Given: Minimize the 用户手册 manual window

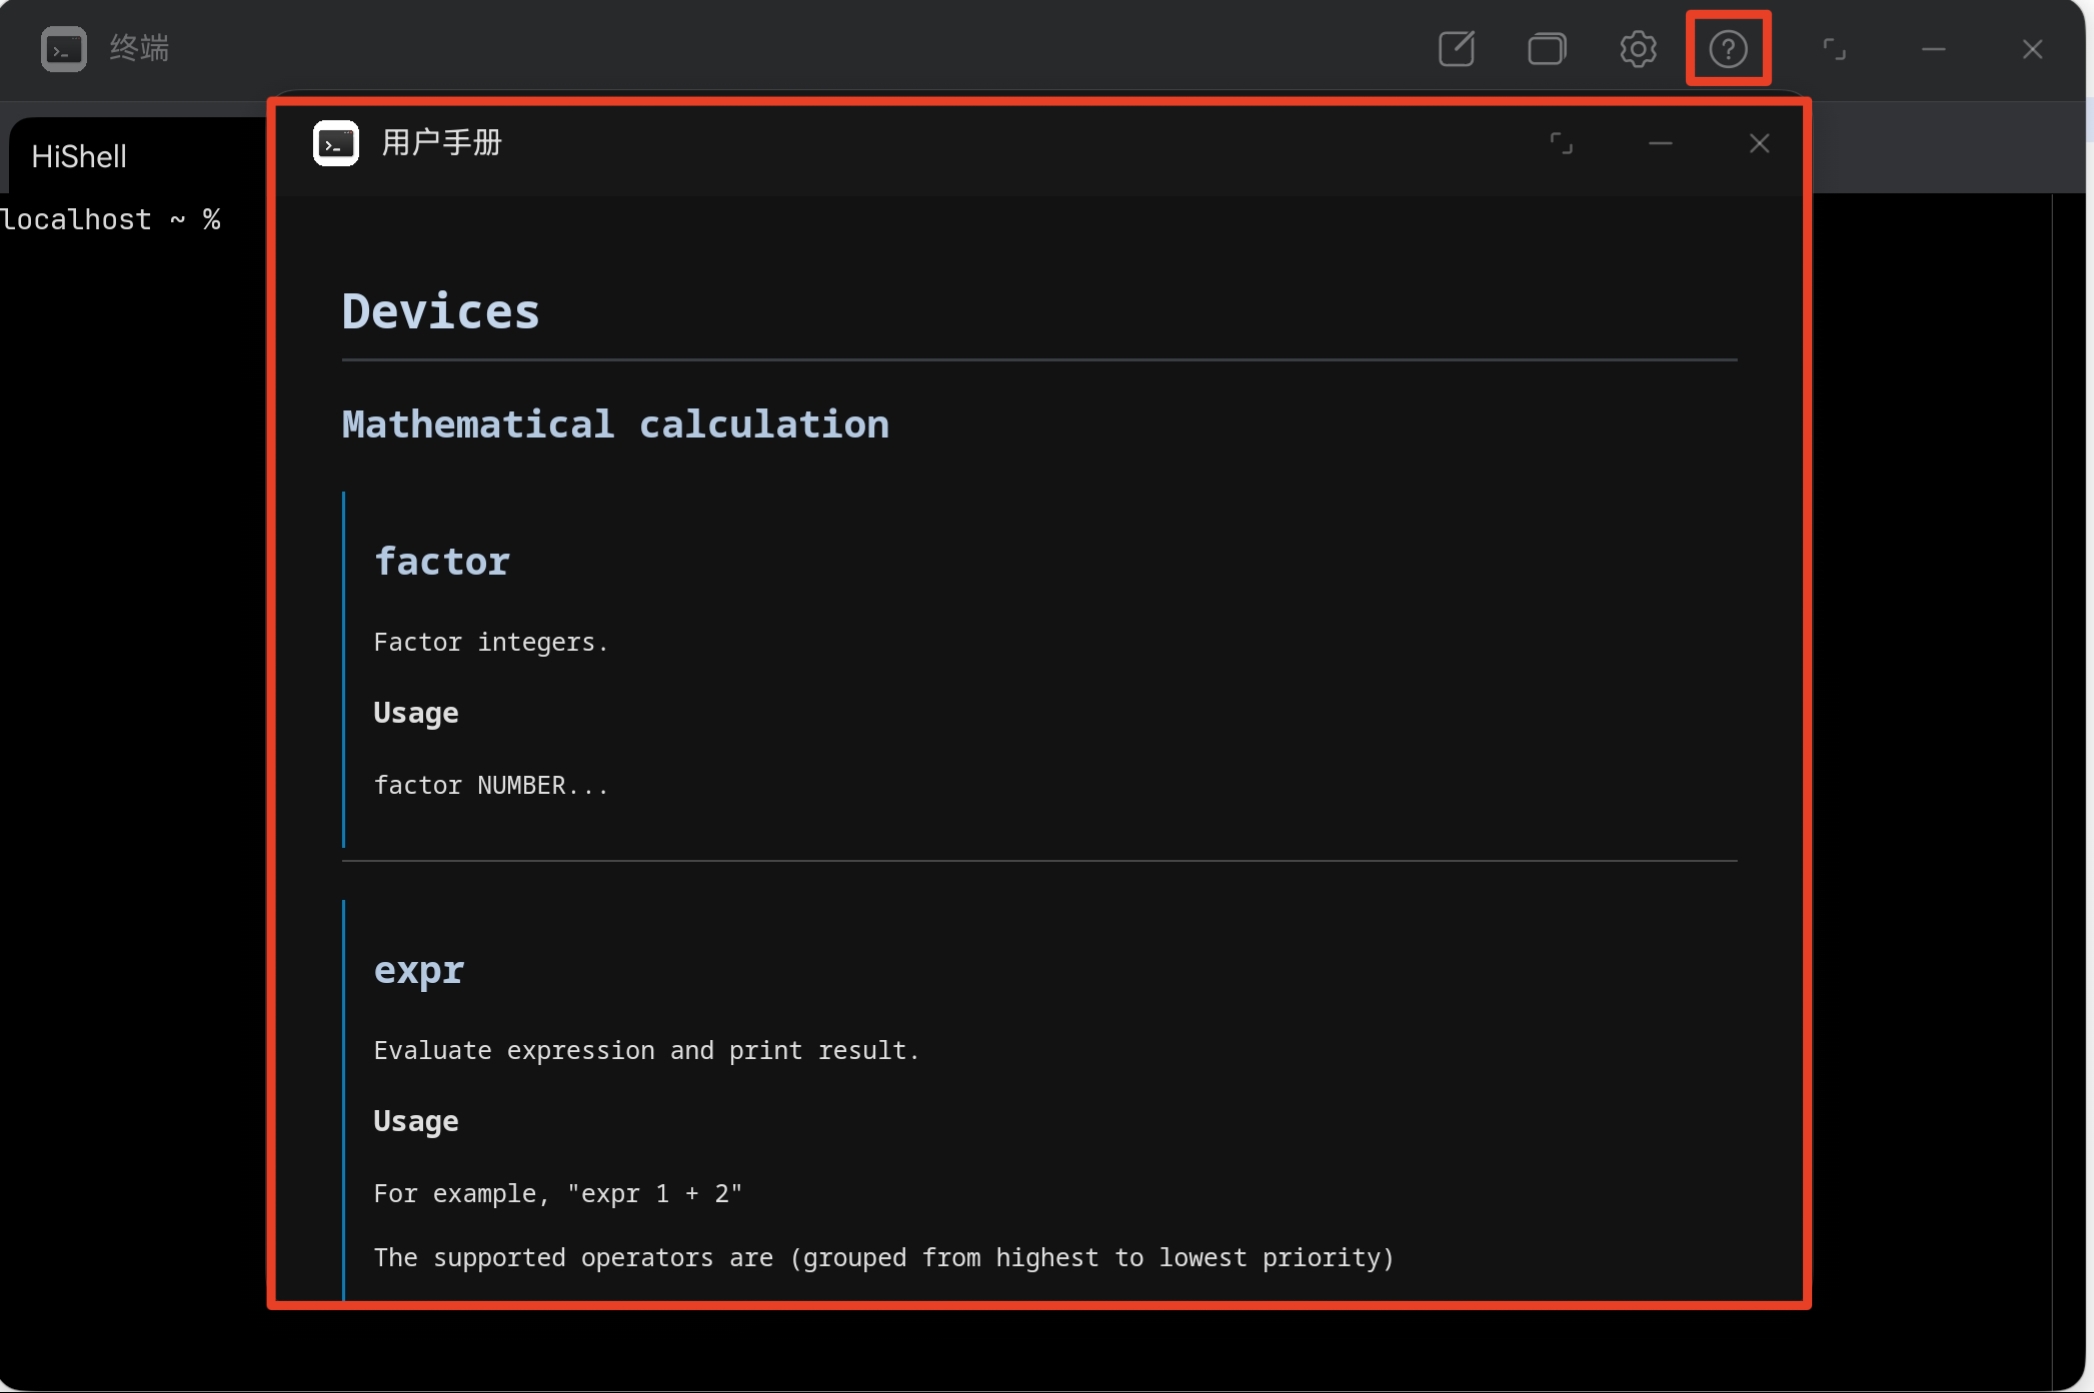Looking at the screenshot, I should [x=1660, y=143].
